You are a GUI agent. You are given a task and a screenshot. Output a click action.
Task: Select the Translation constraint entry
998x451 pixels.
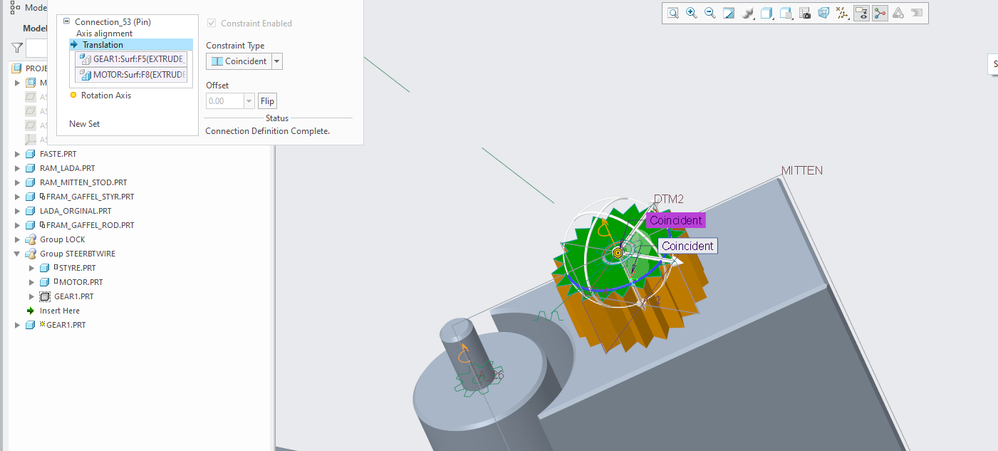pos(103,45)
